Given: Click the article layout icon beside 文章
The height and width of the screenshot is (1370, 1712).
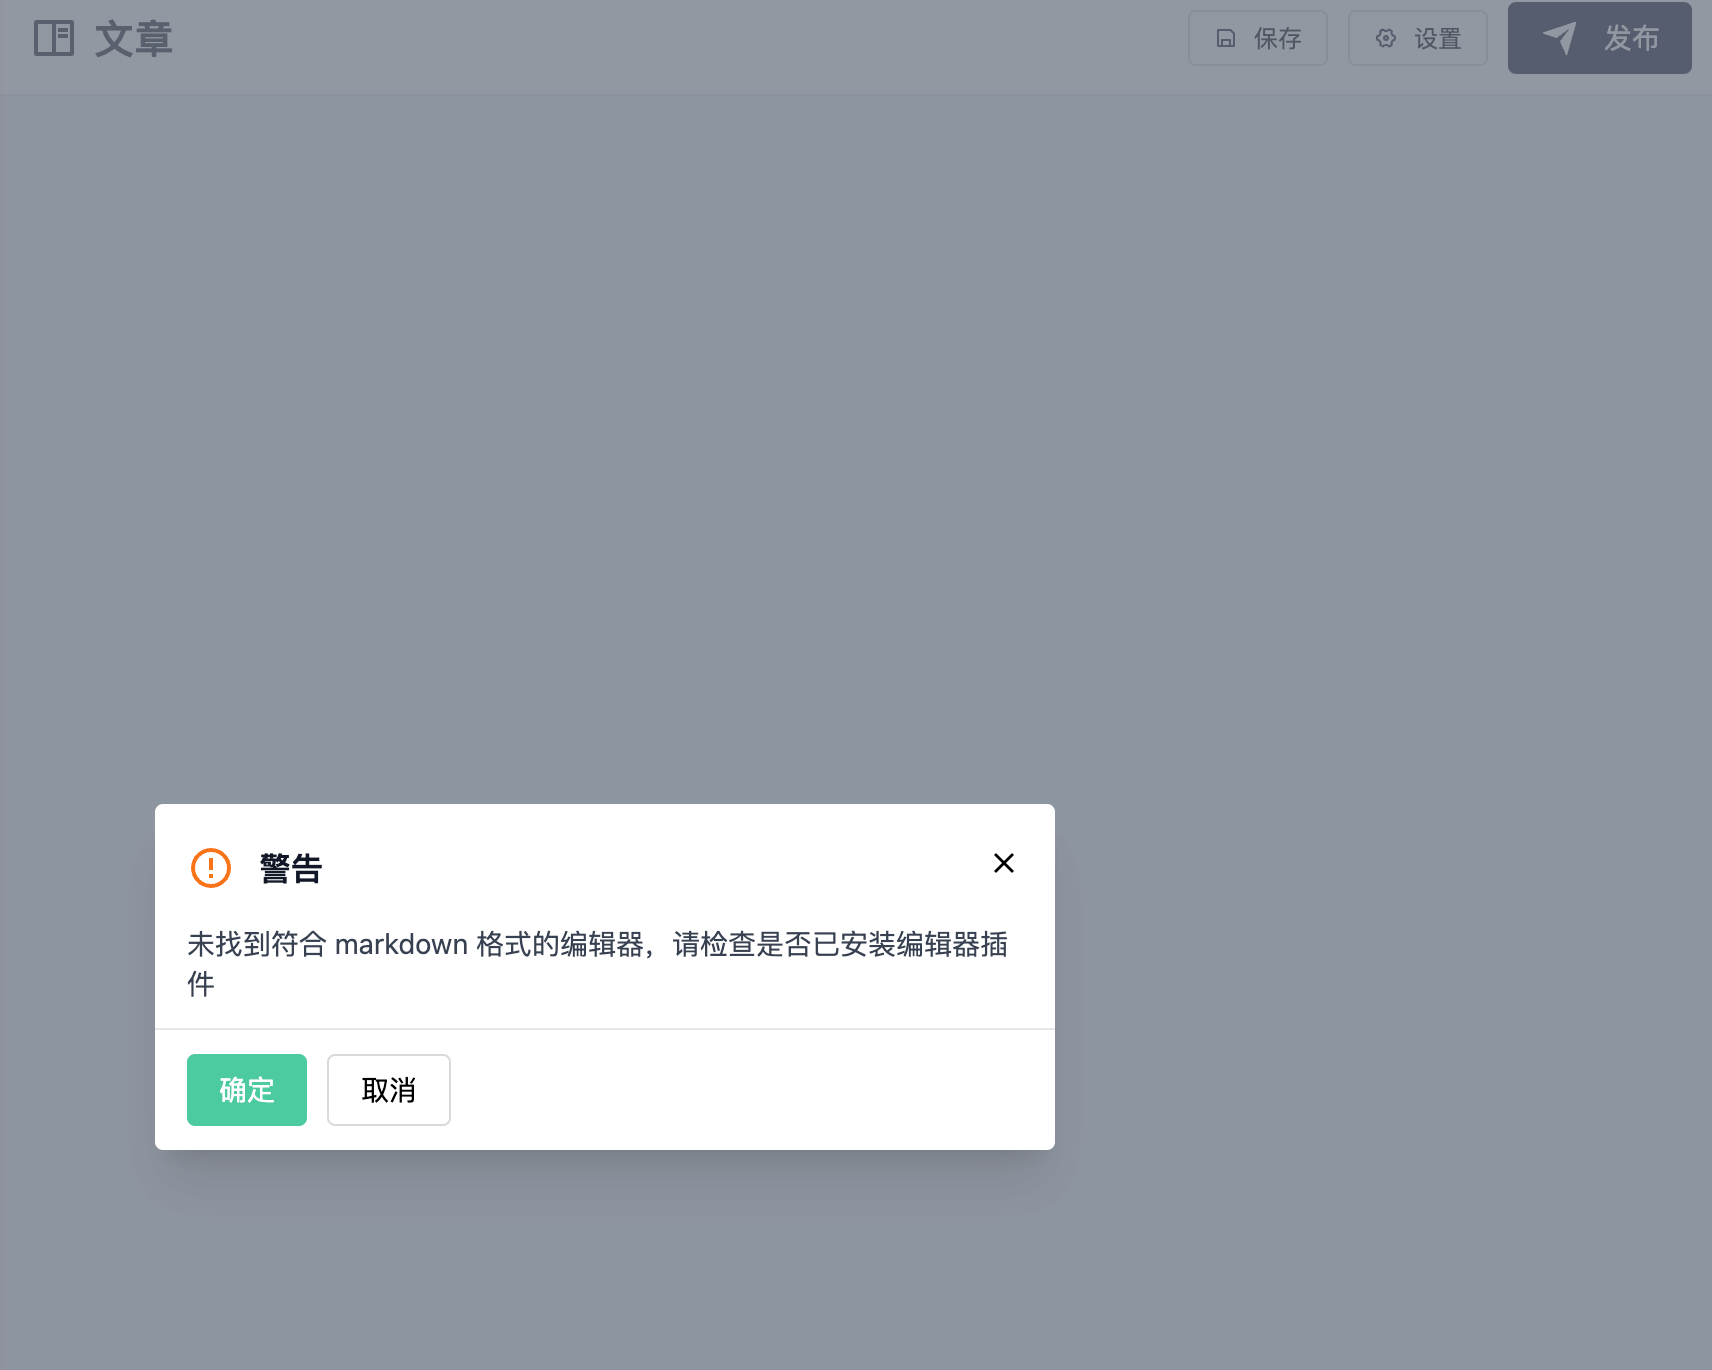Looking at the screenshot, I should 54,38.
